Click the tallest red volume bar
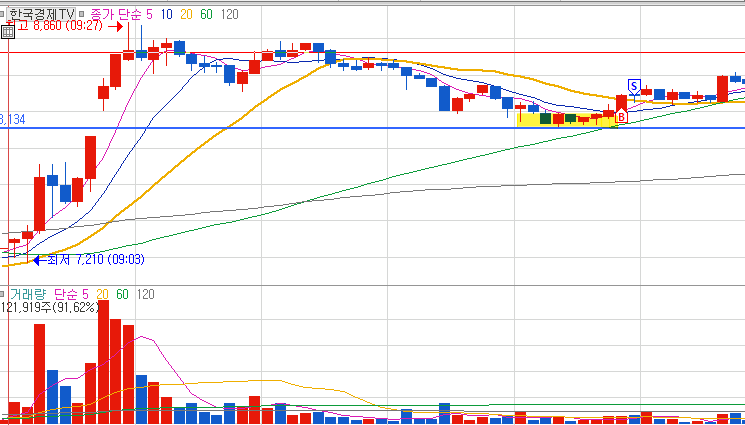745x425 pixels. (x=104, y=361)
